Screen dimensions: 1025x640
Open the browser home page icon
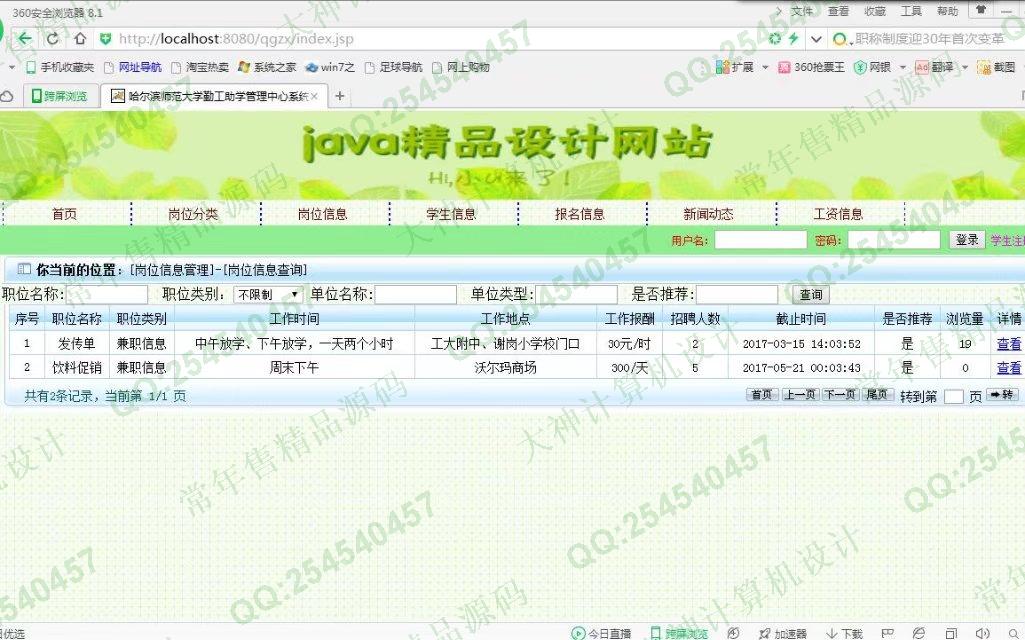pos(80,39)
